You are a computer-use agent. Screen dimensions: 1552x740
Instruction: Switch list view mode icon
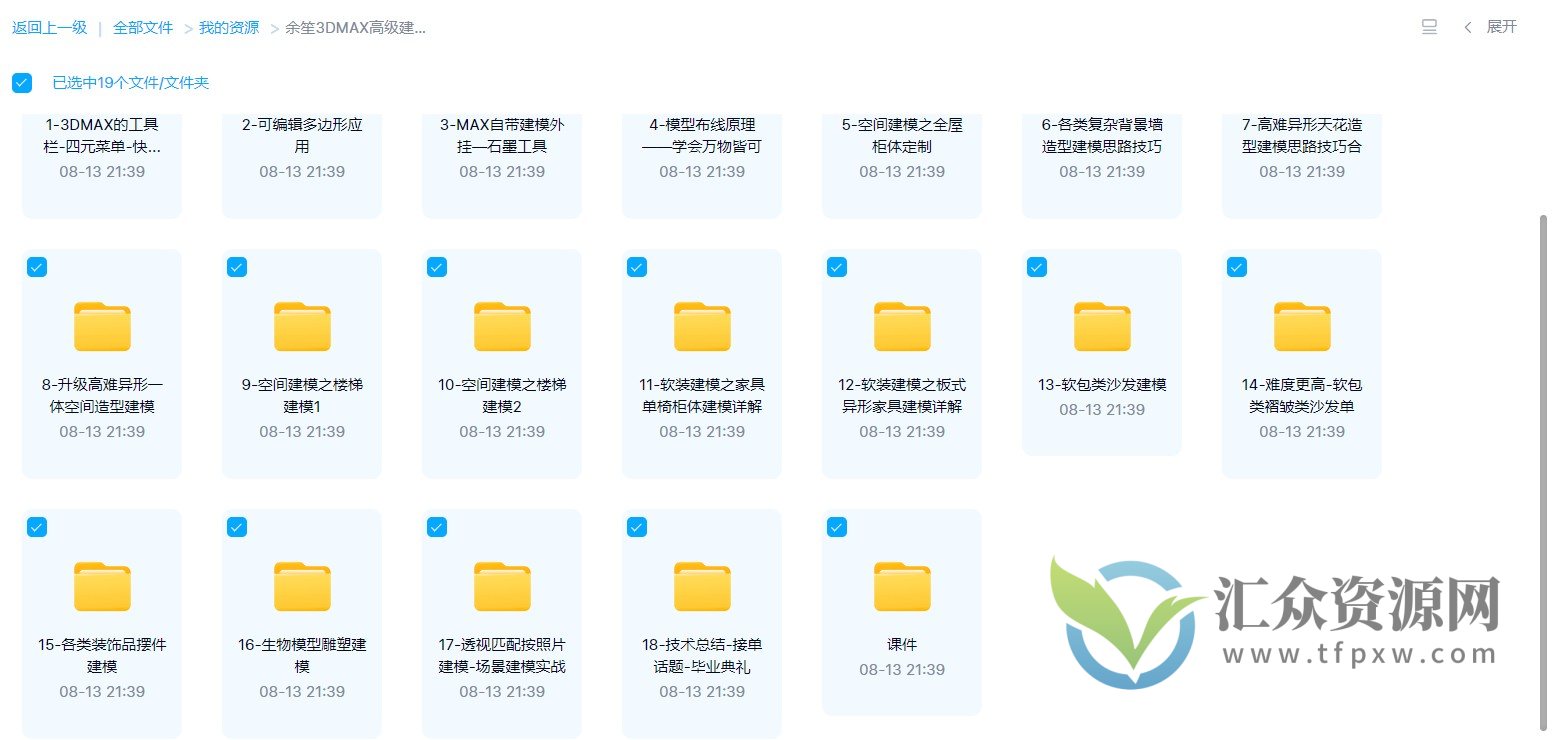[x=1429, y=27]
